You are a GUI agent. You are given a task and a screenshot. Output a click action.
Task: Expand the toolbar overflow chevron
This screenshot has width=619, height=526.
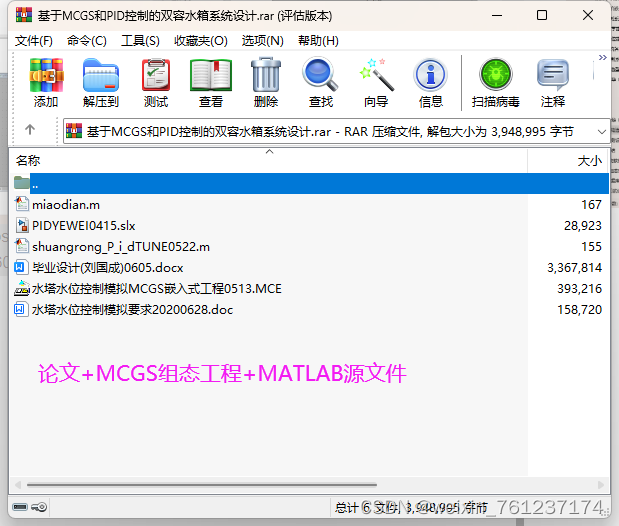(602, 58)
